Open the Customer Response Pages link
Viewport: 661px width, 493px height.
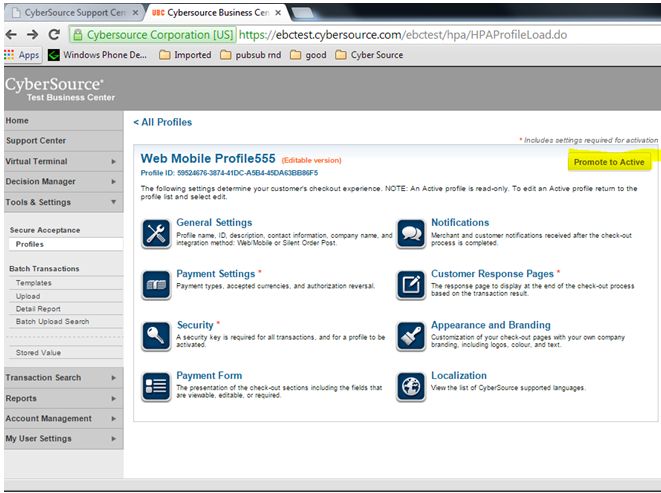click(x=492, y=274)
